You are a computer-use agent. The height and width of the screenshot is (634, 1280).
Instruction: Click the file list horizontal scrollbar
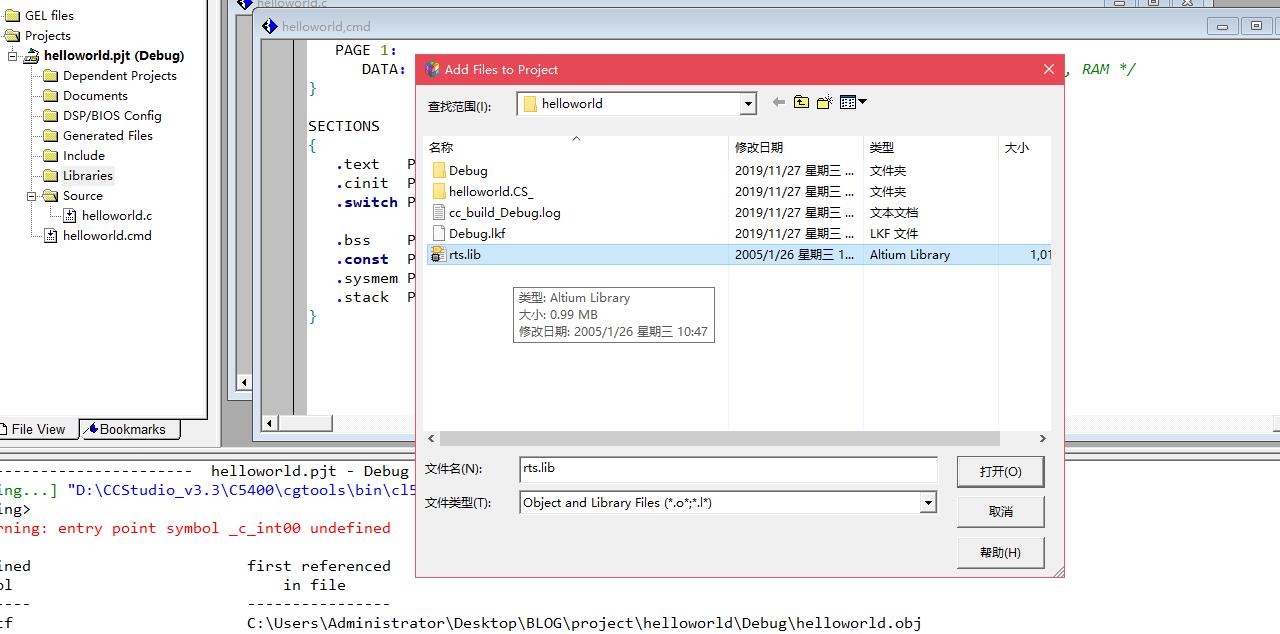[x=718, y=439]
